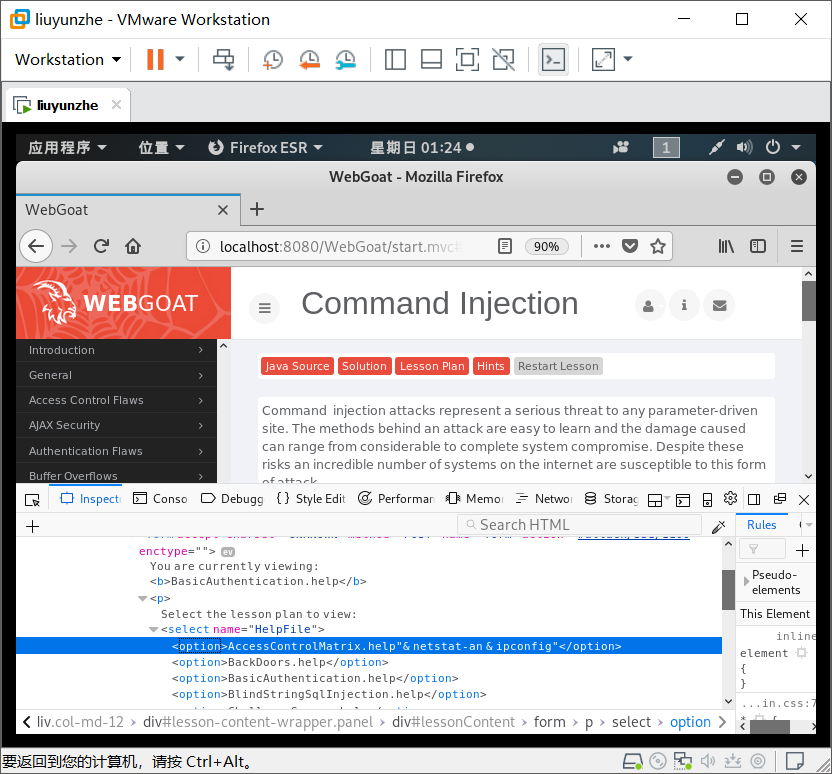The image size is (832, 774).
Task: Toggle the thumbnail bar view
Action: pyautogui.click(x=431, y=59)
